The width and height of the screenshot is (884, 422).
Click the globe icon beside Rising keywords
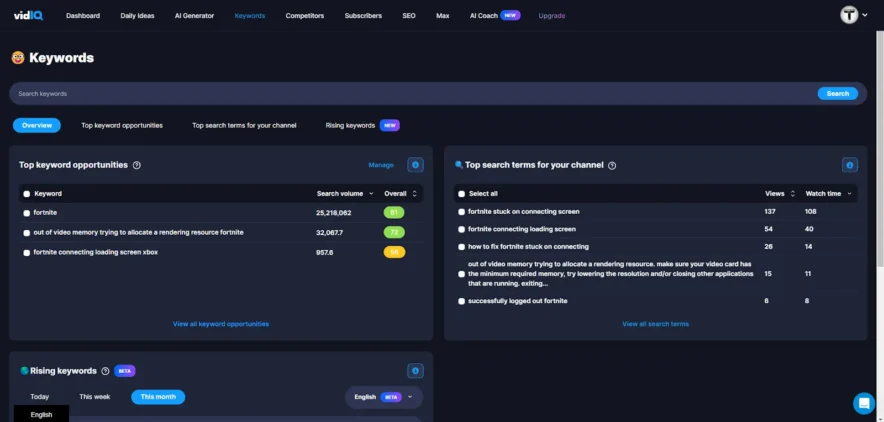(x=24, y=371)
